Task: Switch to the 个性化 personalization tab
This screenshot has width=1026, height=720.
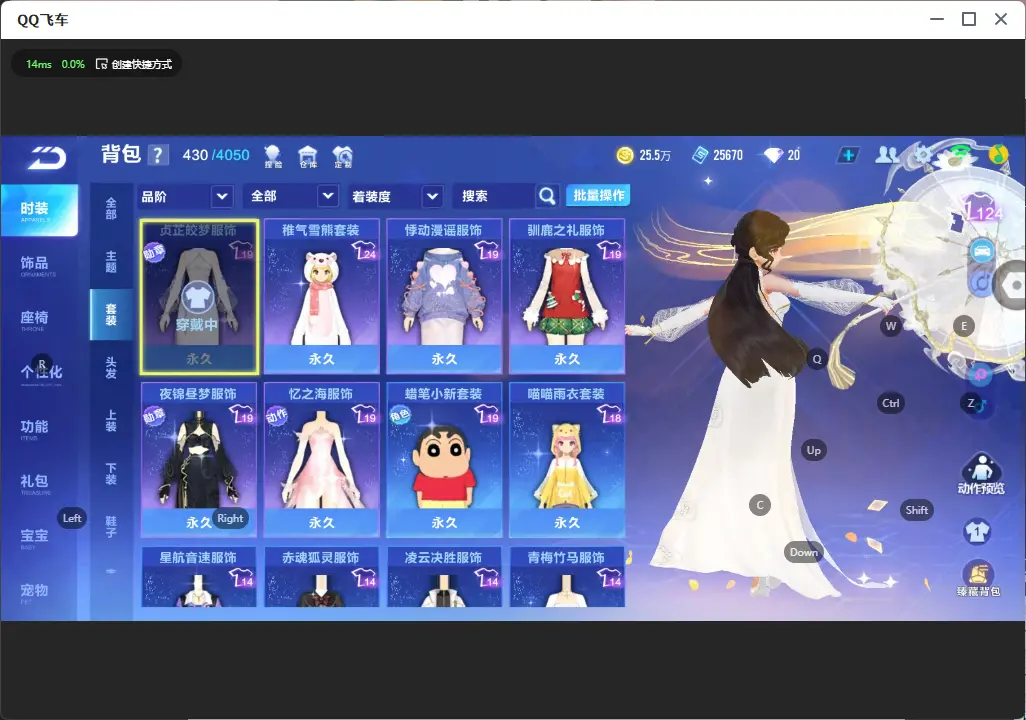Action: pyautogui.click(x=39, y=374)
